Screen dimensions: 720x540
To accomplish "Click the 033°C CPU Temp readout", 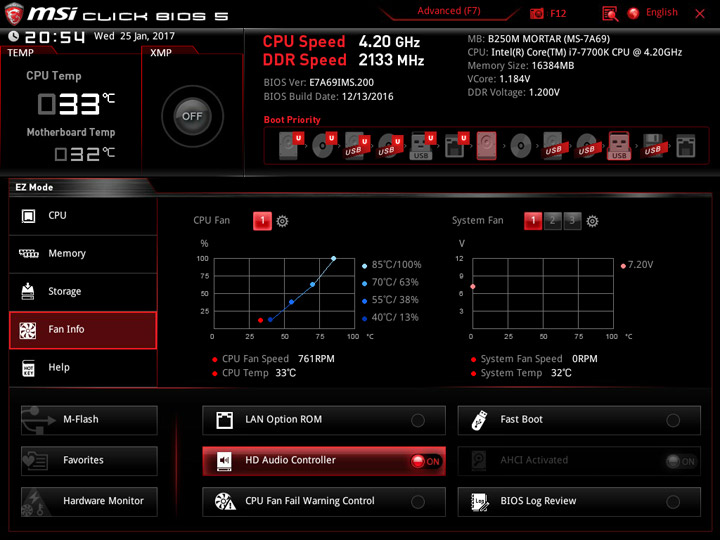I will pyautogui.click(x=76, y=104).
